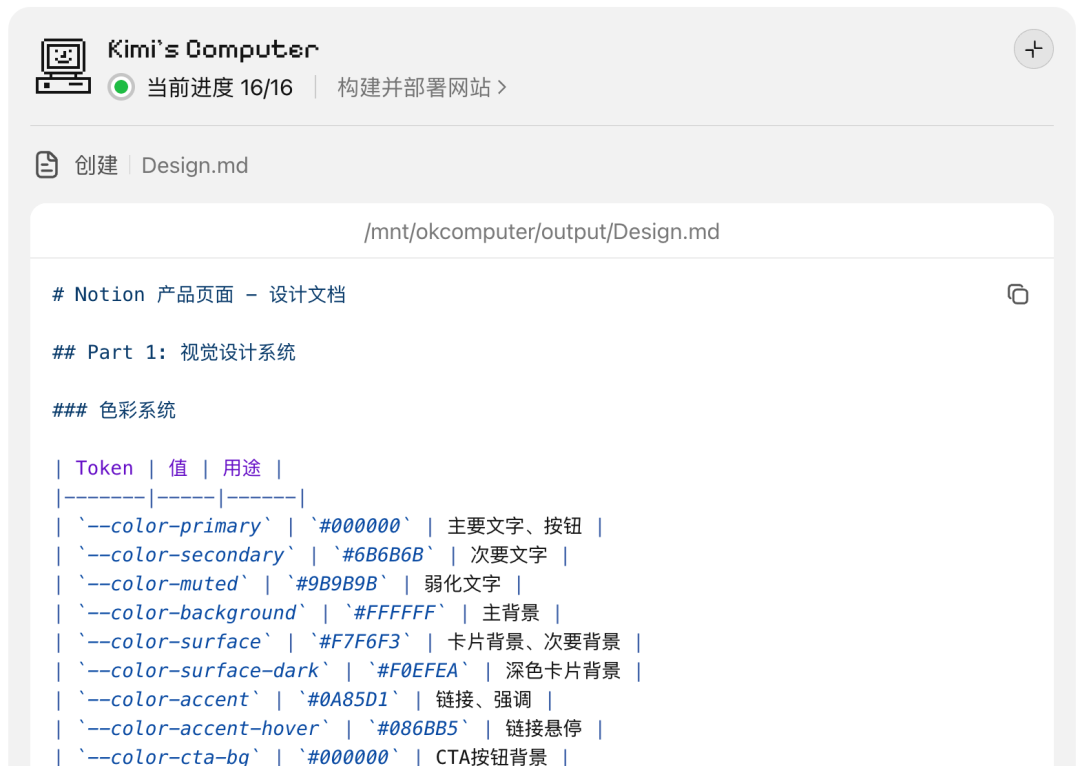Image resolution: width=1080 pixels, height=766 pixels.
Task: Expand the 构建并部署网站 chevron arrow
Action: pyautogui.click(x=502, y=88)
